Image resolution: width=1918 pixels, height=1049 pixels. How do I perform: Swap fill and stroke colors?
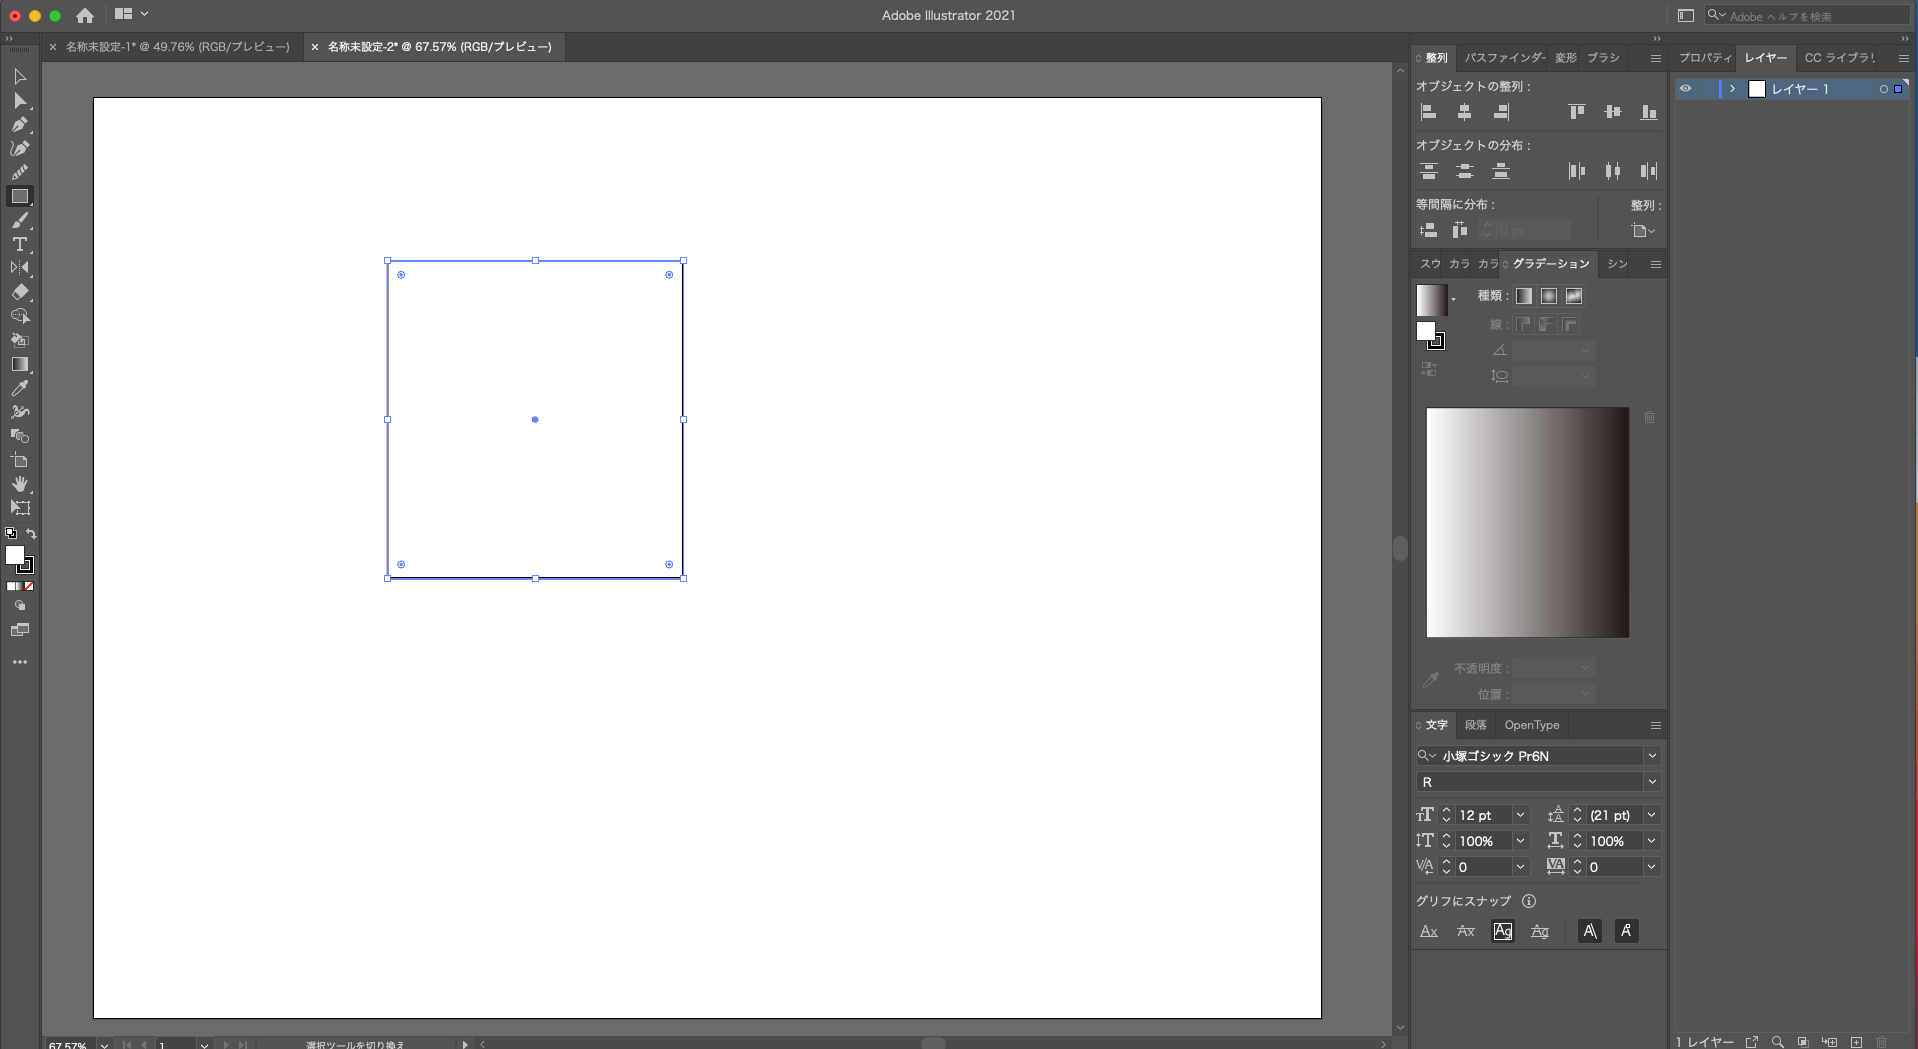[x=31, y=534]
